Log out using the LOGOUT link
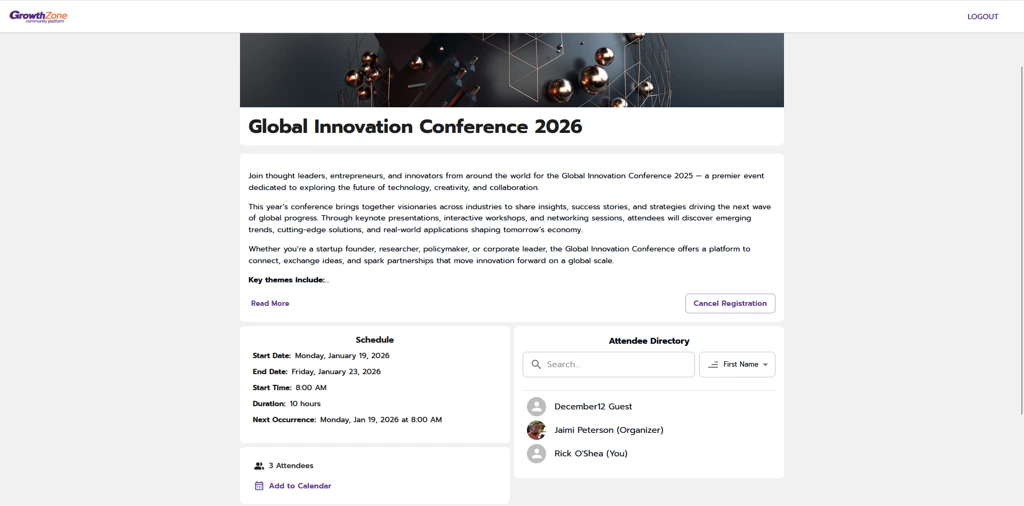Screen dimensions: 1024x506 (982, 17)
